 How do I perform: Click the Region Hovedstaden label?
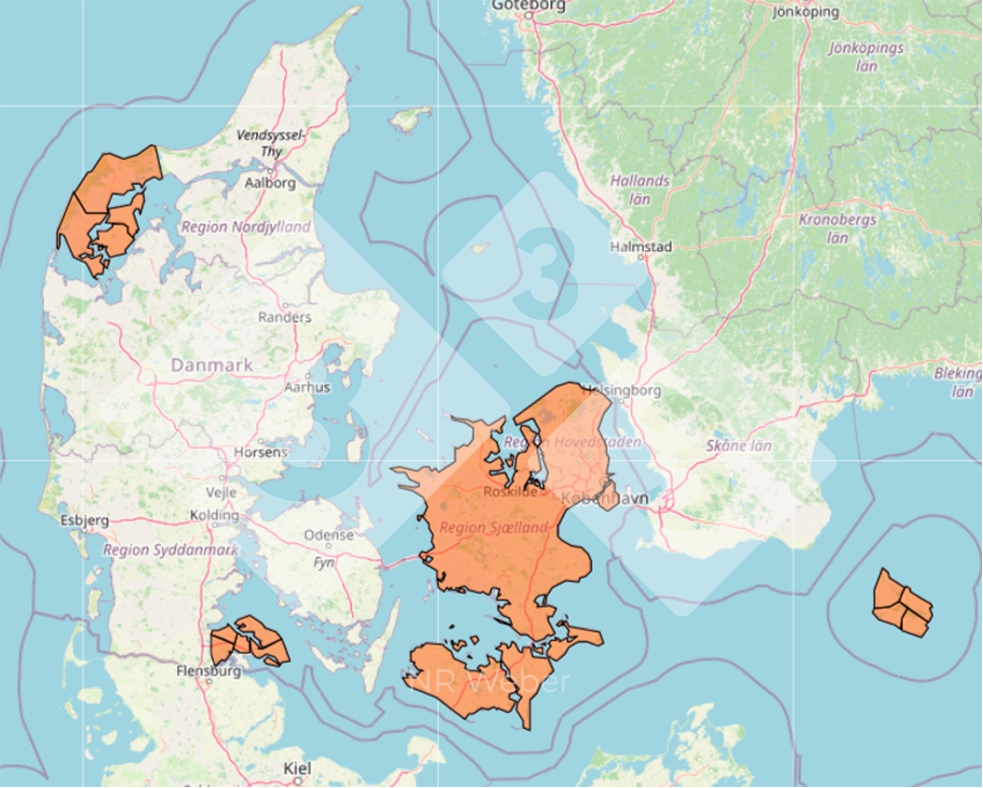pos(572,443)
